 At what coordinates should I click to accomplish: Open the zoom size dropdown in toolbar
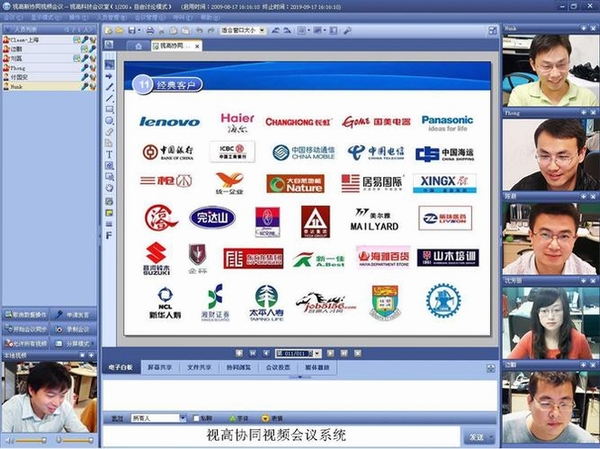262,30
